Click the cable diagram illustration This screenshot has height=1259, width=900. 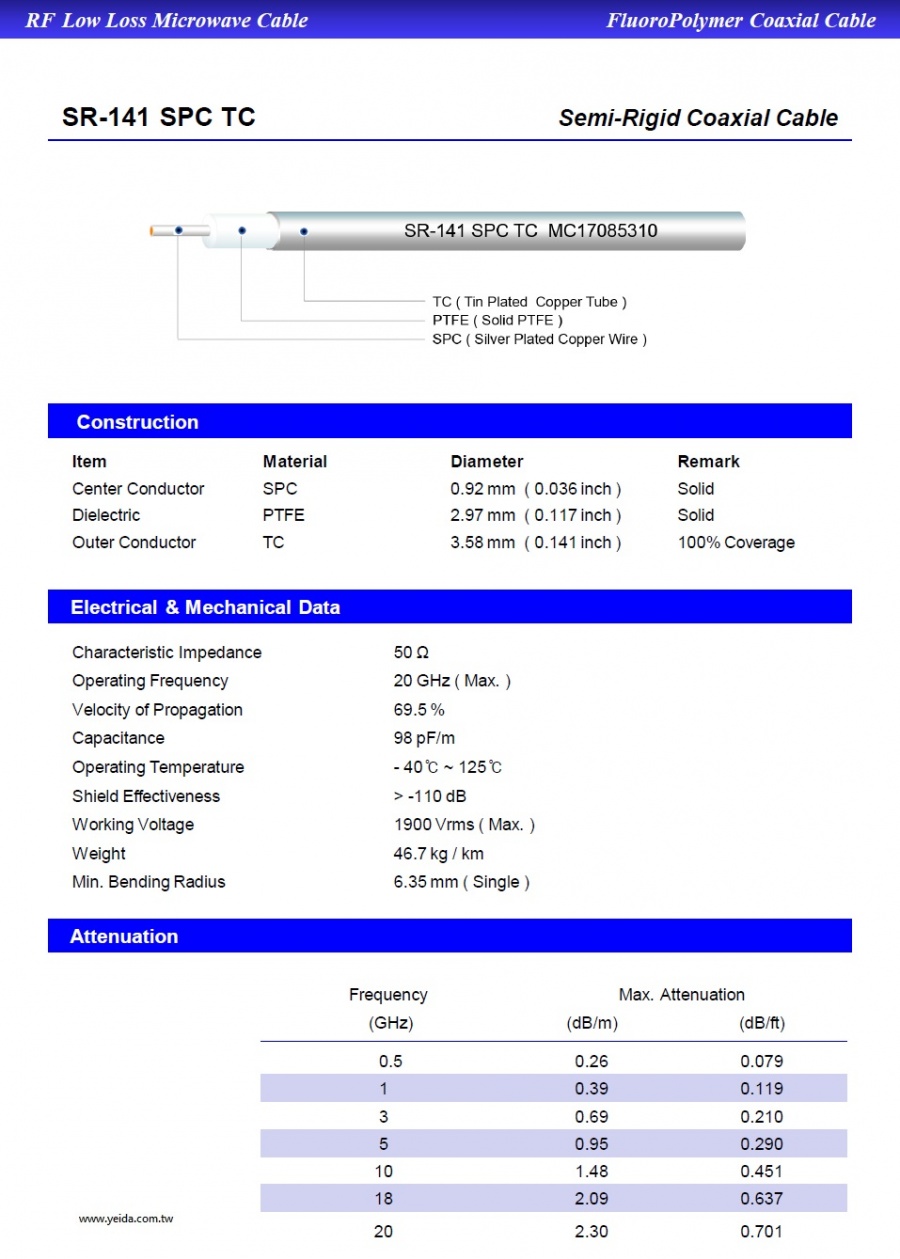[446, 231]
